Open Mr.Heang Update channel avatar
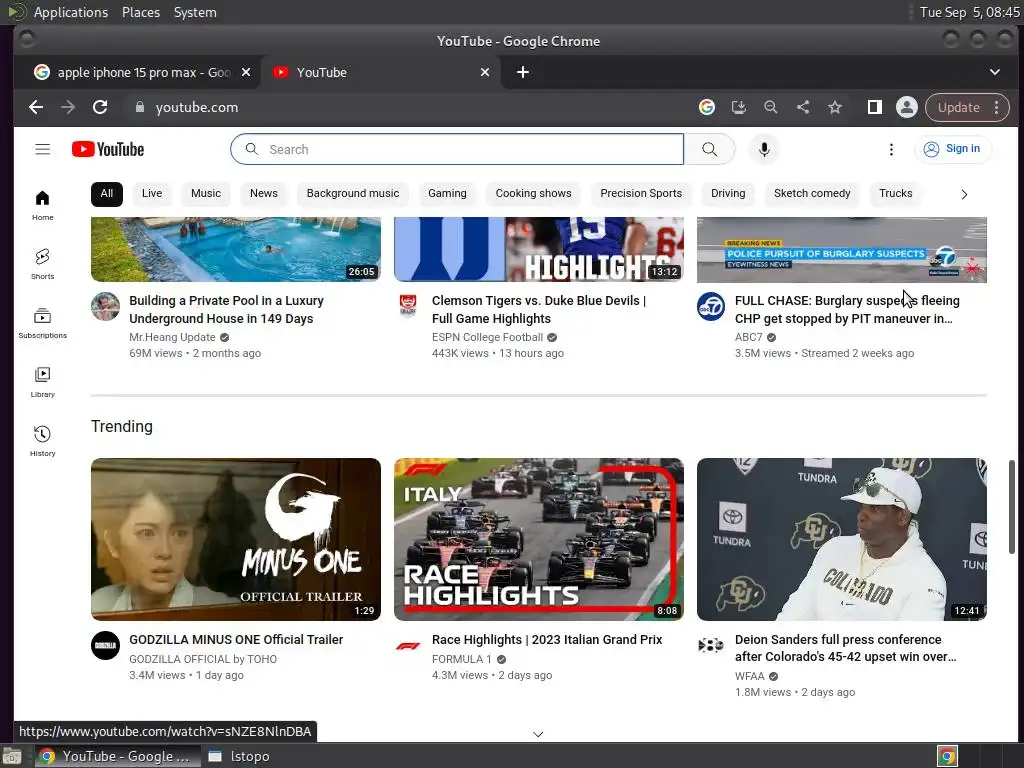 (105, 306)
